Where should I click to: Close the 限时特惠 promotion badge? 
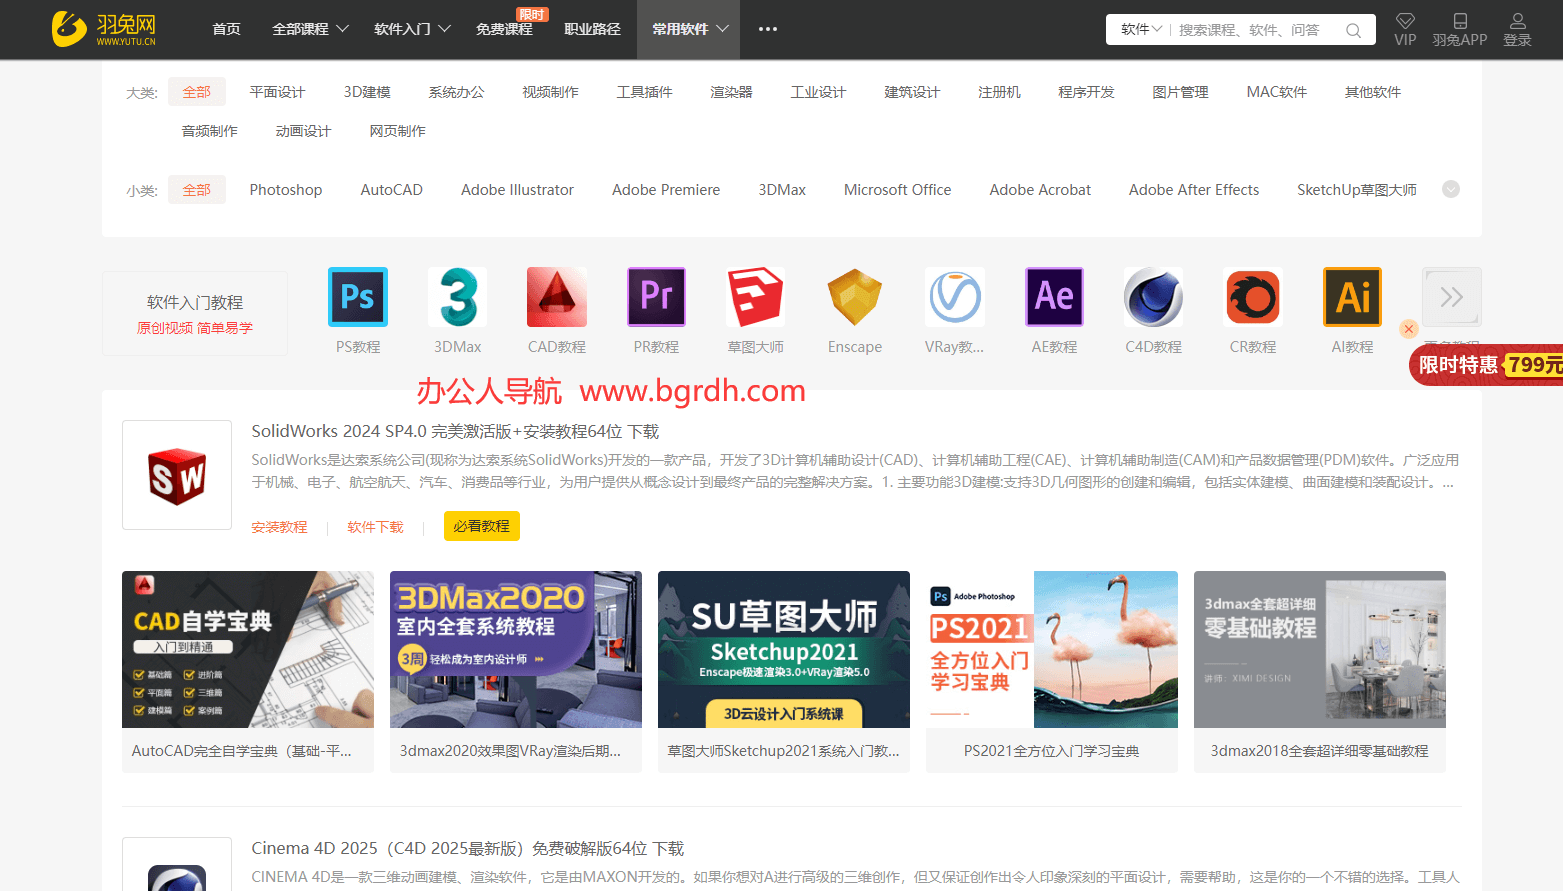coord(1409,329)
